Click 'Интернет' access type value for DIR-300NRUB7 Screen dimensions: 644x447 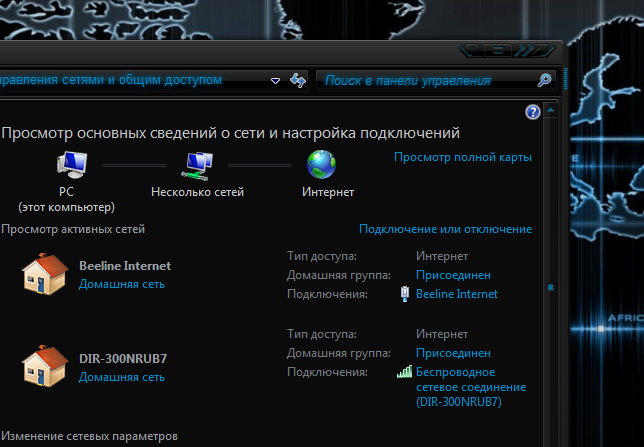pos(442,334)
